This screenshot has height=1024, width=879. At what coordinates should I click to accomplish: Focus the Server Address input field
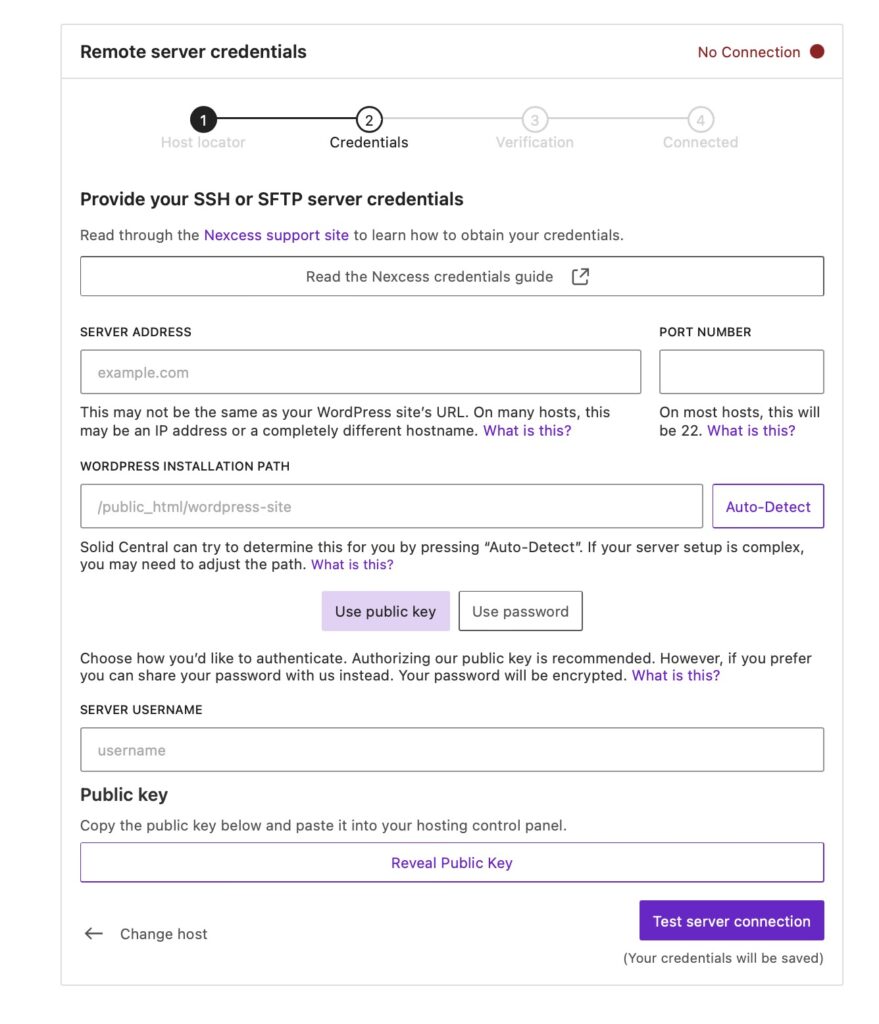pyautogui.click(x=360, y=372)
